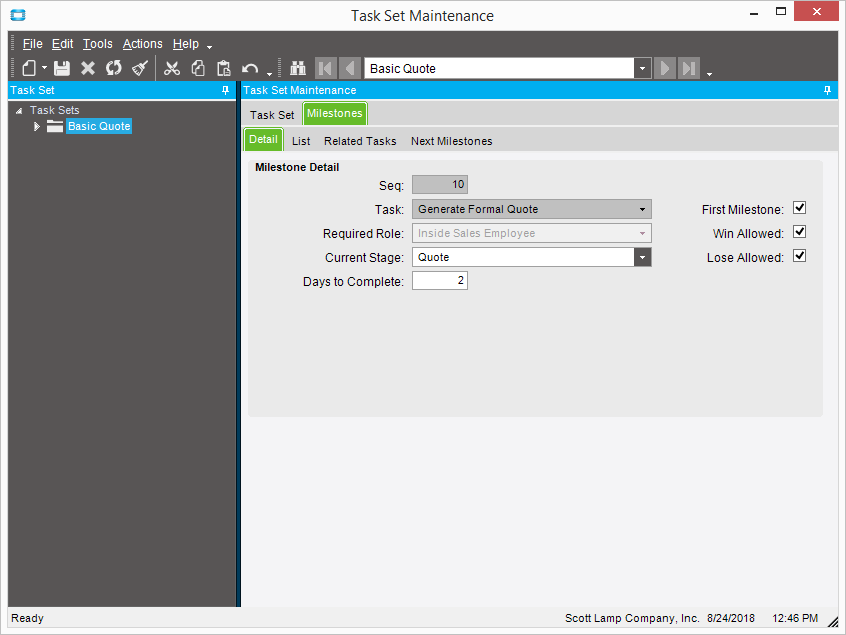Click the Milestone Detail group heading
846x635 pixels.
coord(297,167)
